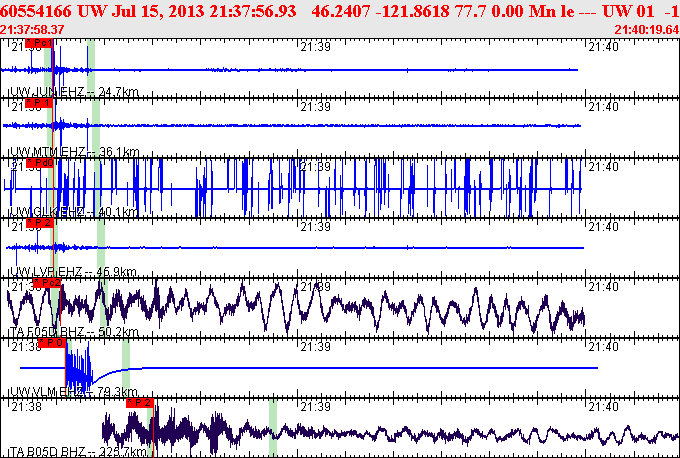The width and height of the screenshot is (680, 458).
Task: Click the start time 21:37:58.37
Action: [32, 29]
